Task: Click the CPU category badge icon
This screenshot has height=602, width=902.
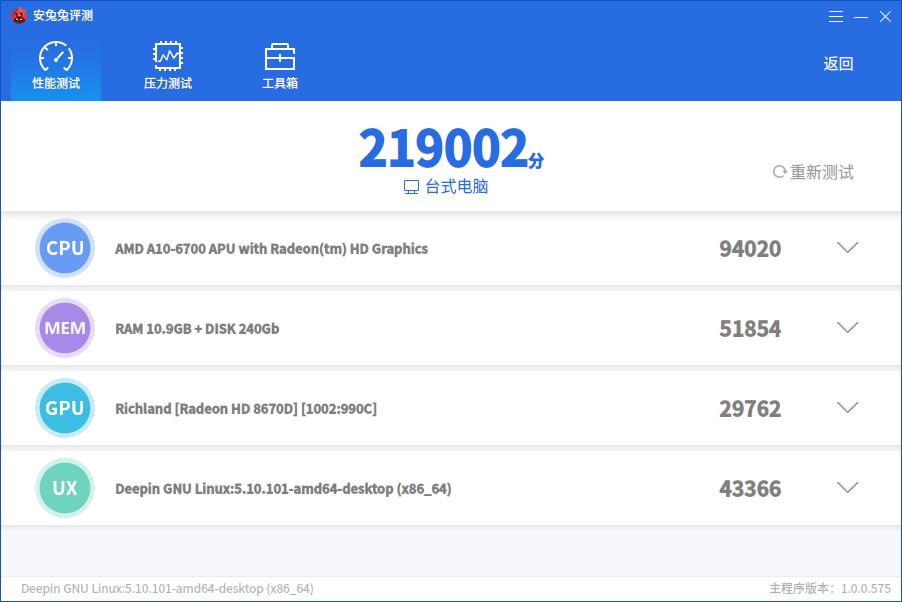Action: pos(65,248)
